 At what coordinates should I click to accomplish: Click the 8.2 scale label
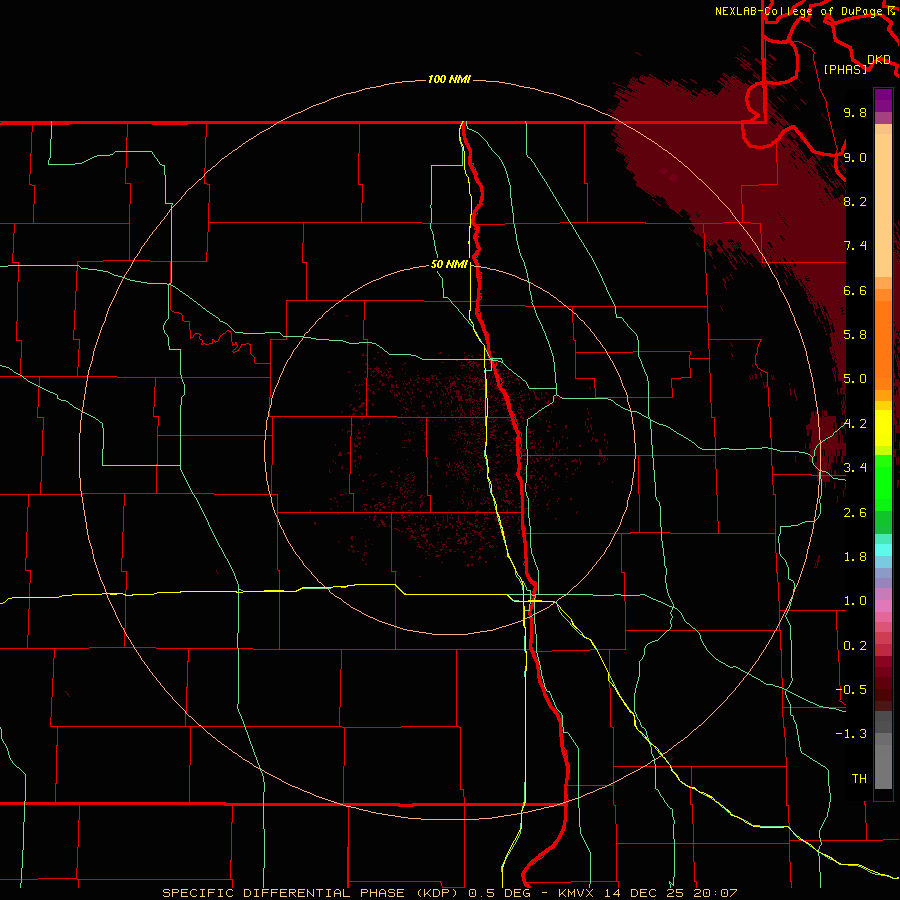855,201
